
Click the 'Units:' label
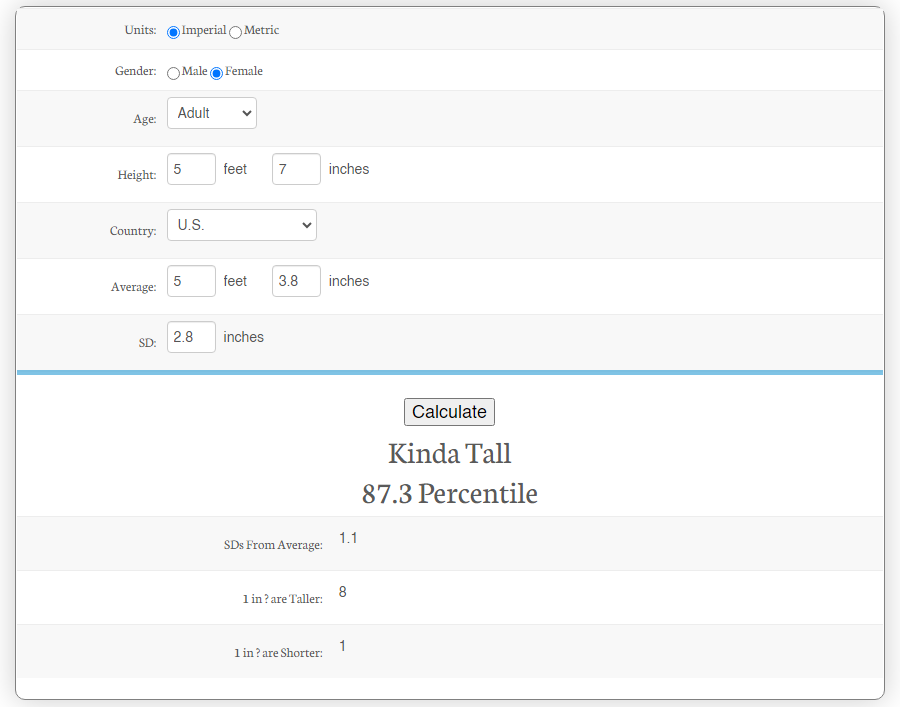(141, 30)
